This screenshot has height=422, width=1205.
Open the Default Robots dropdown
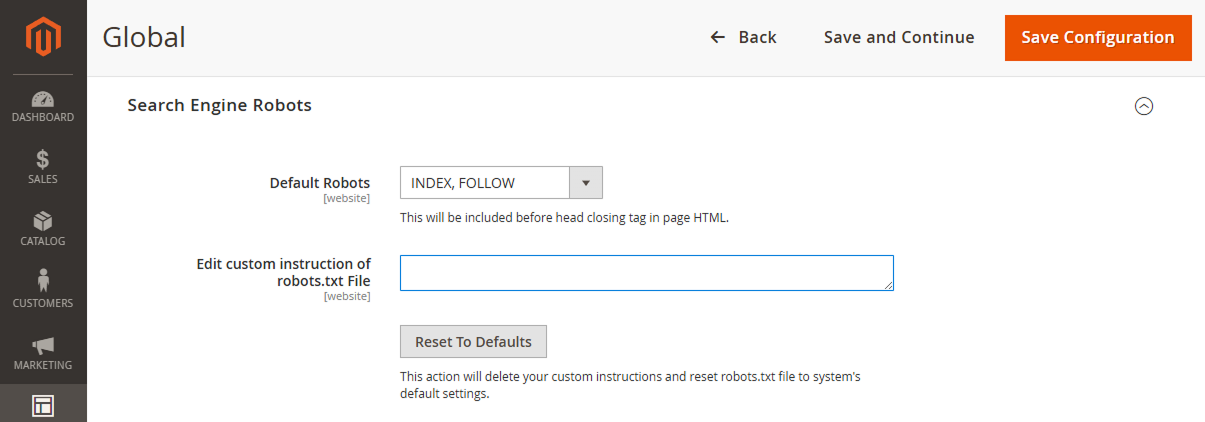click(x=501, y=183)
